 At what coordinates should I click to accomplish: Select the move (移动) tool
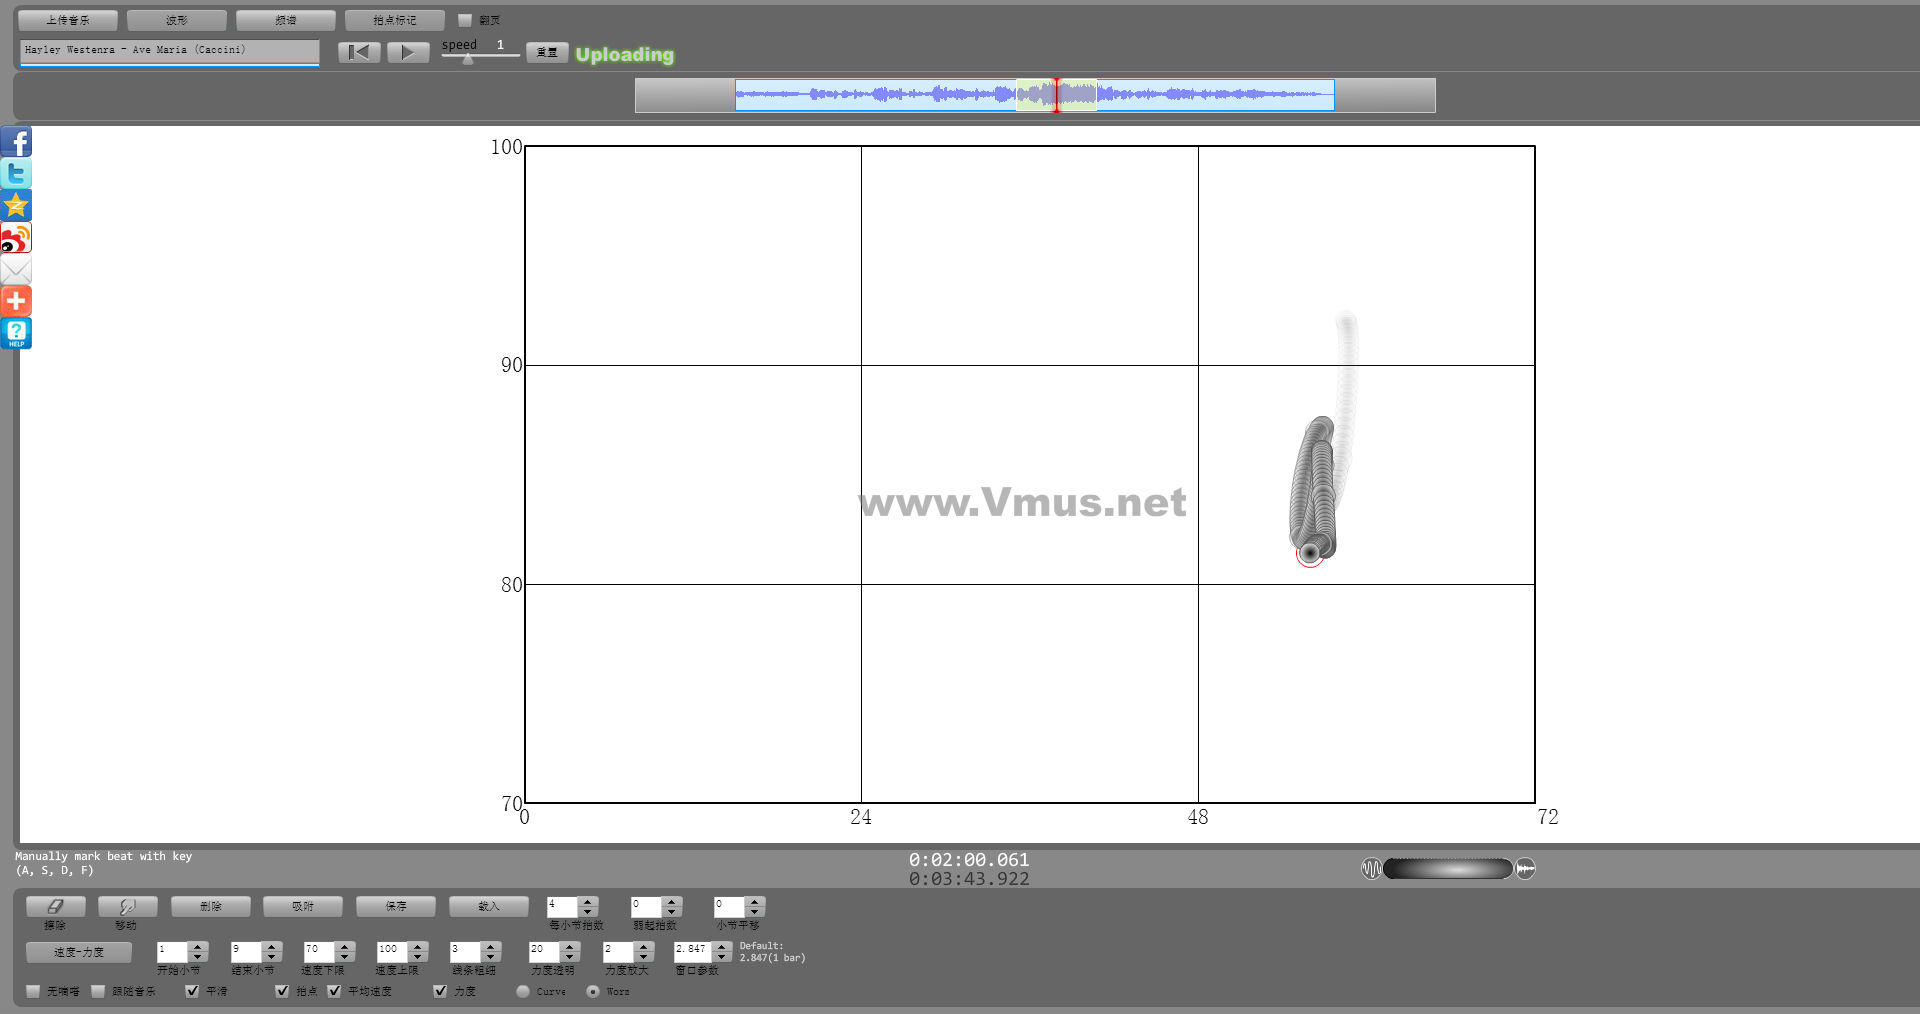point(127,906)
